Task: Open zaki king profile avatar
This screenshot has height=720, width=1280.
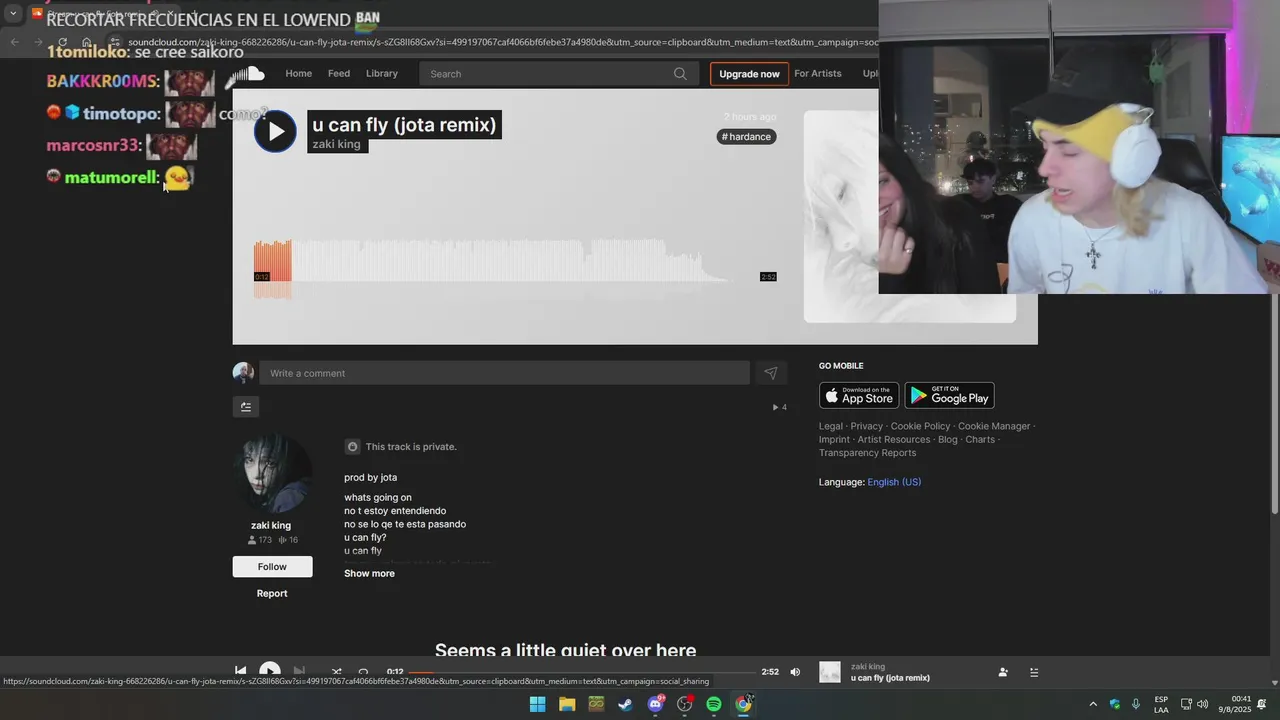Action: click(x=272, y=473)
